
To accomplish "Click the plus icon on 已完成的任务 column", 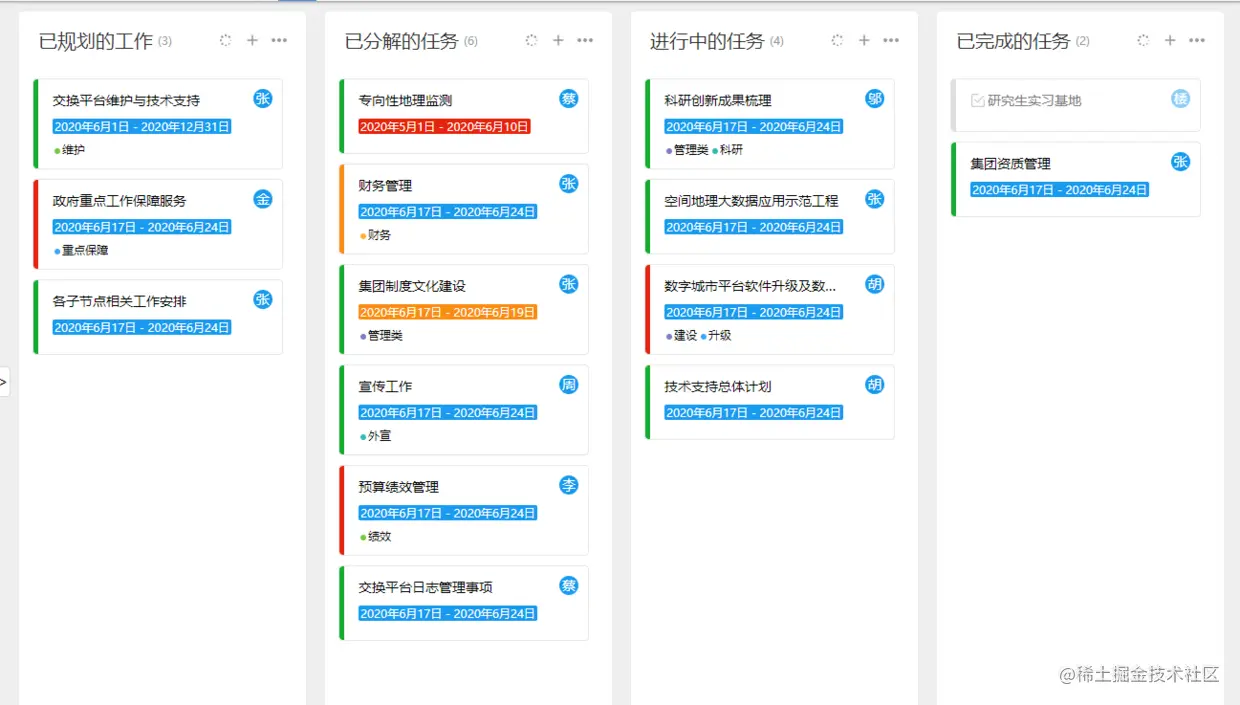I will click(x=1170, y=40).
